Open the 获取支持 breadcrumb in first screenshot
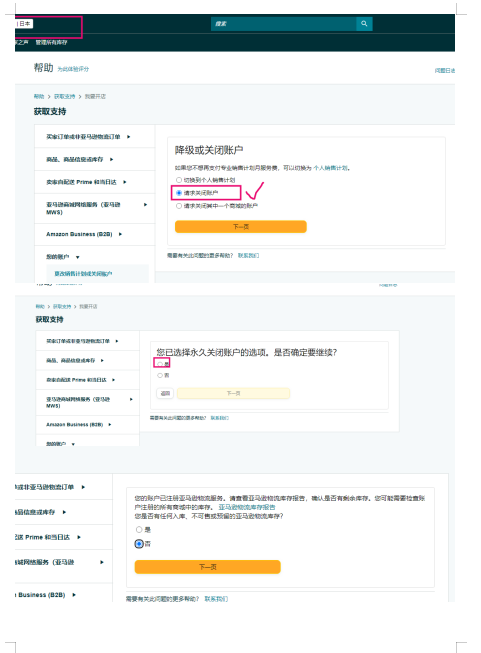Image resolution: width=481 pixels, height=653 pixels. (x=64, y=97)
